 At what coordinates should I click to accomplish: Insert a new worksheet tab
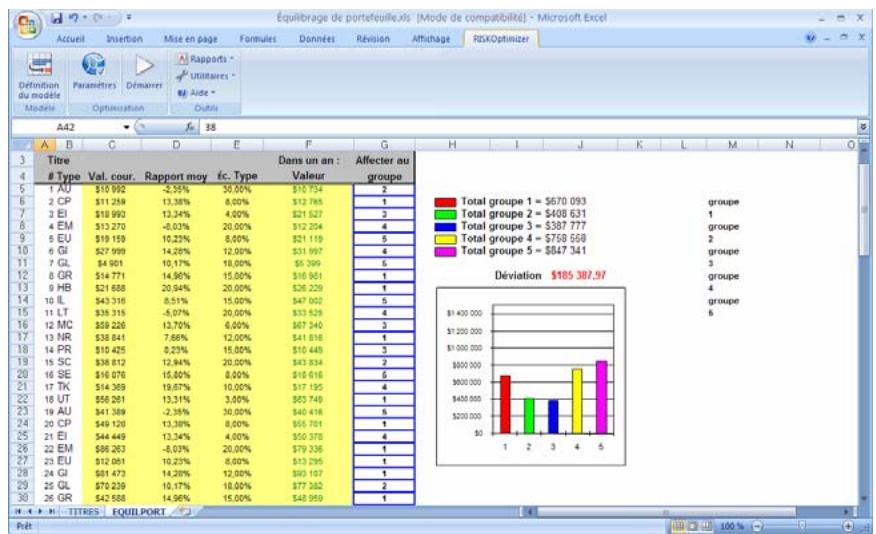pyautogui.click(x=185, y=511)
